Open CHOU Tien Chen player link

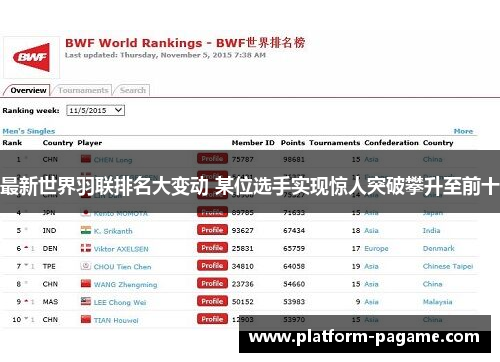pos(122,267)
